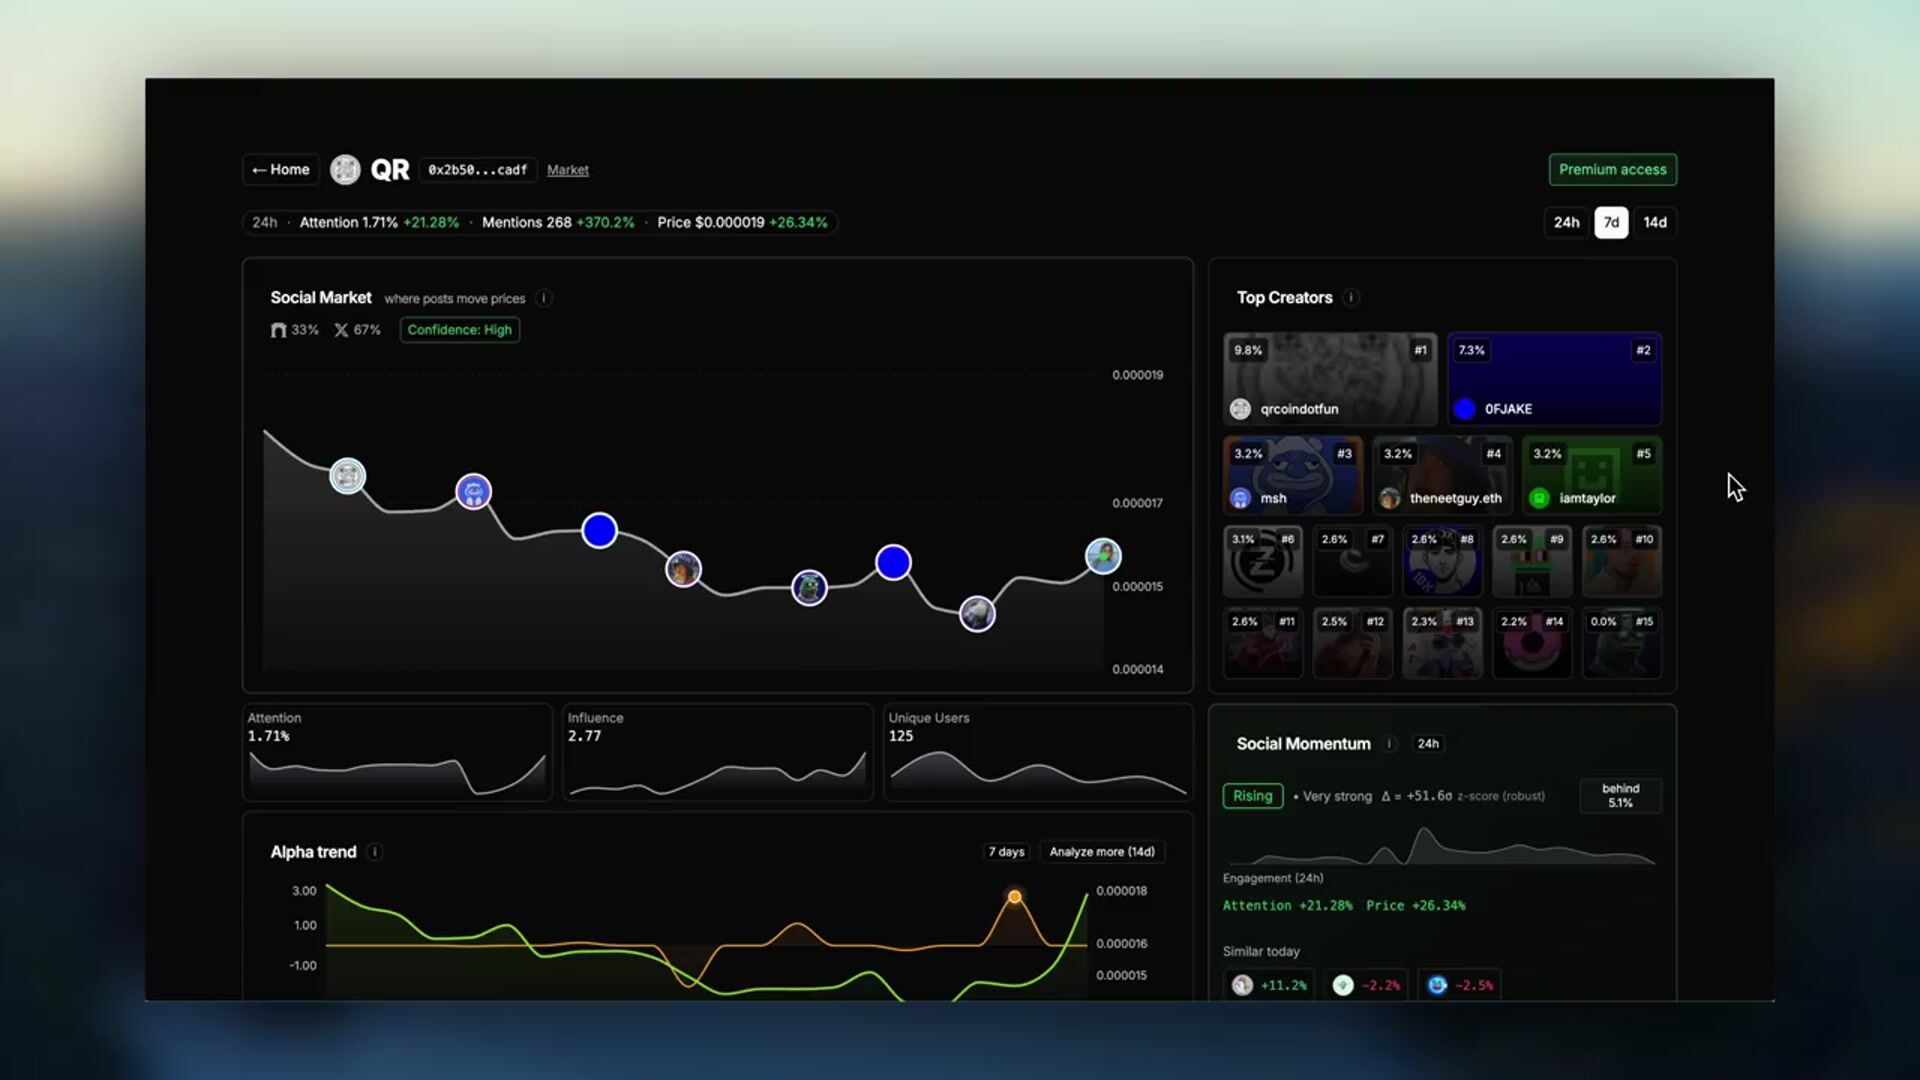The width and height of the screenshot is (1920, 1080).
Task: Click the Home back button
Action: click(281, 170)
